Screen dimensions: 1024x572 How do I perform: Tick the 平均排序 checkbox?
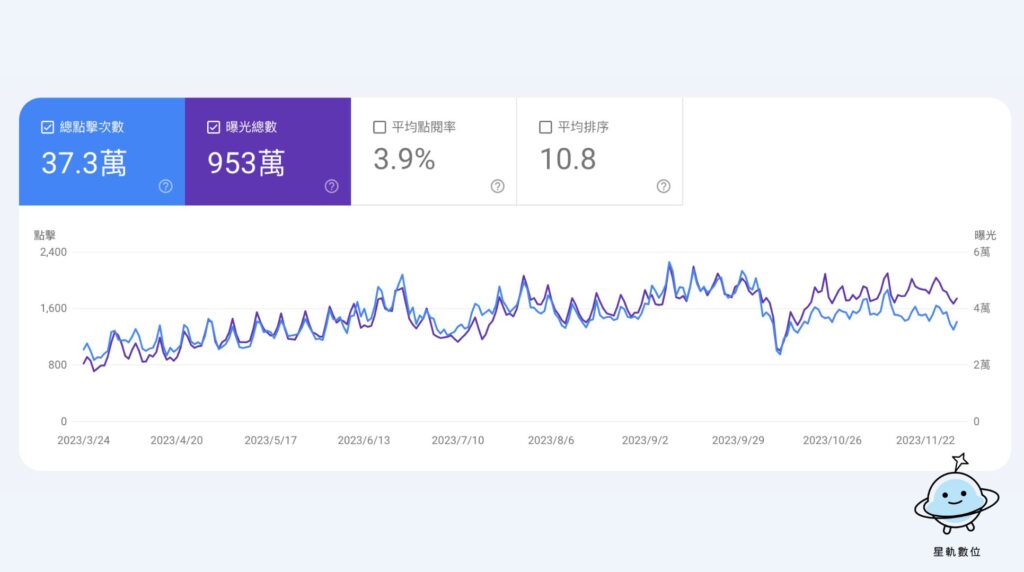[x=545, y=127]
